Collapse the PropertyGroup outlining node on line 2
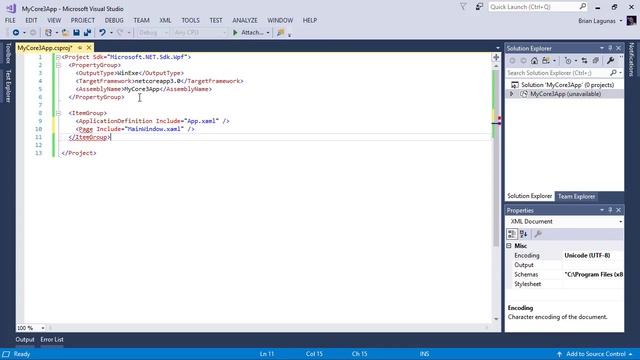The width and height of the screenshot is (640, 360). point(58,65)
